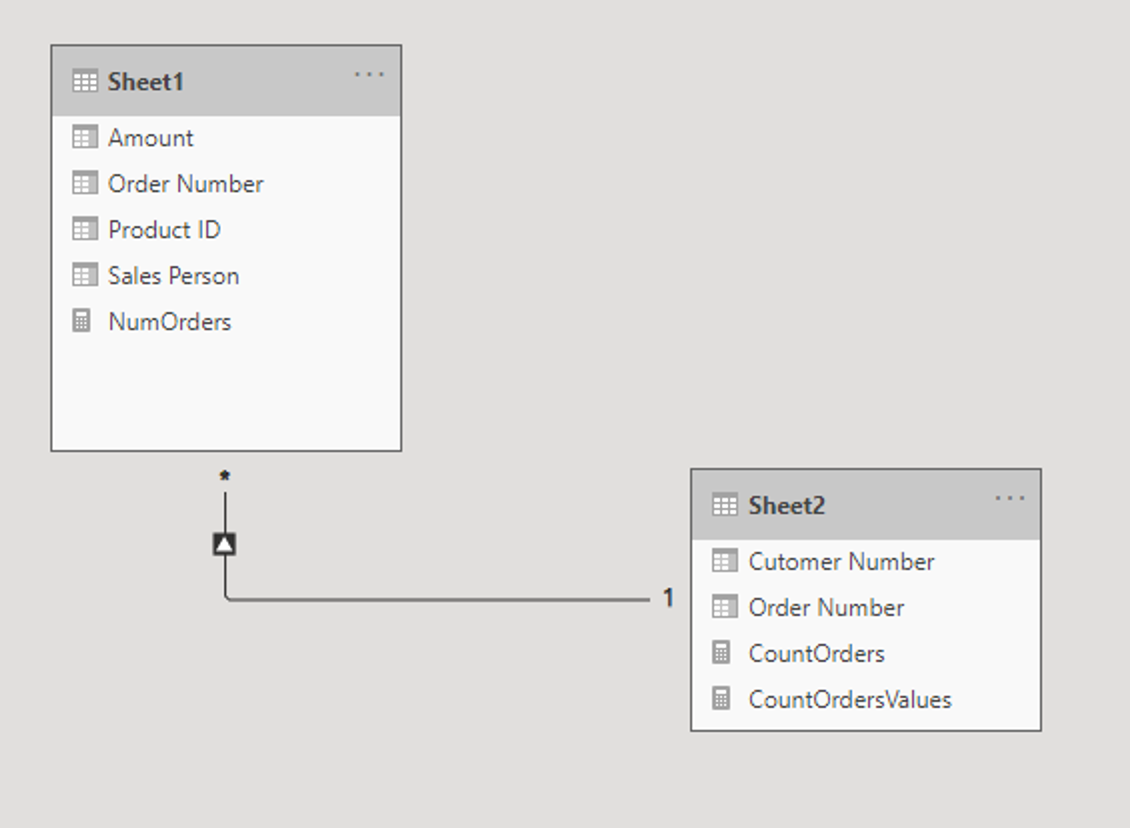Click the column icon beside Cutomer Number
Image resolution: width=1130 pixels, height=828 pixels.
tap(724, 561)
